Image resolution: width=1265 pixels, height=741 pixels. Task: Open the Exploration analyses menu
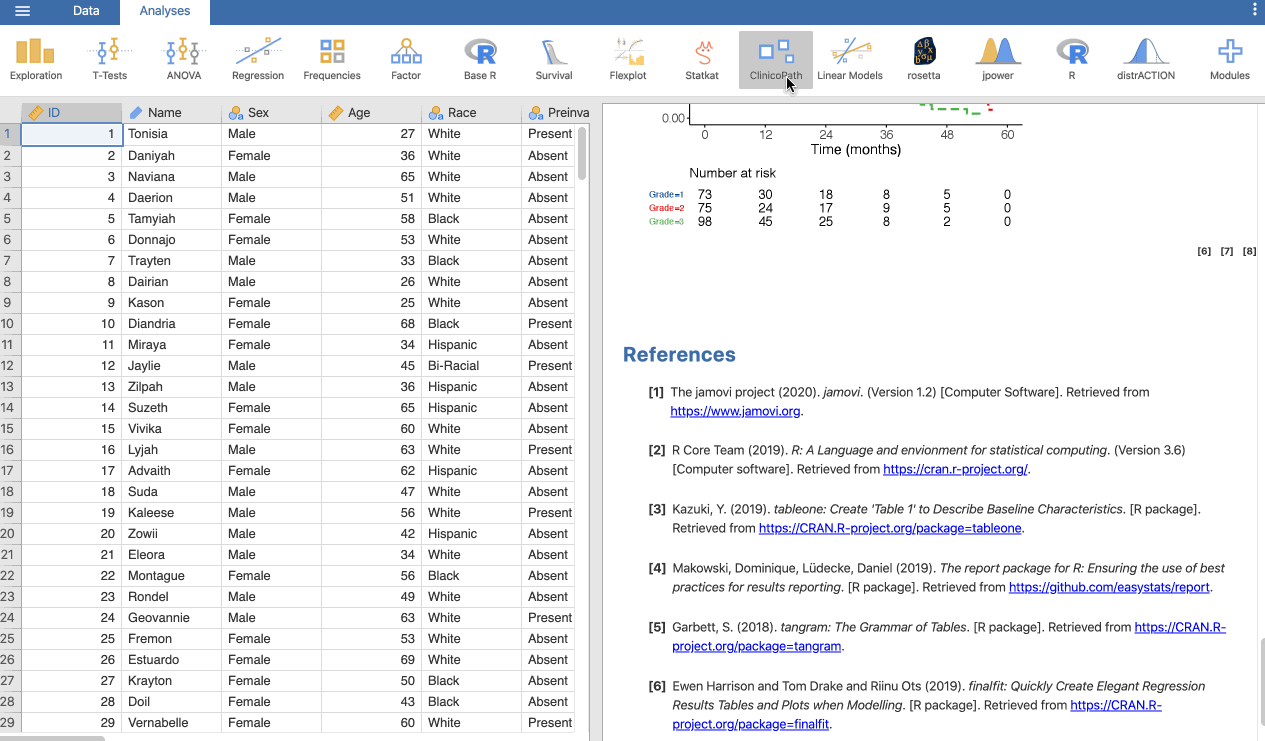(36, 60)
